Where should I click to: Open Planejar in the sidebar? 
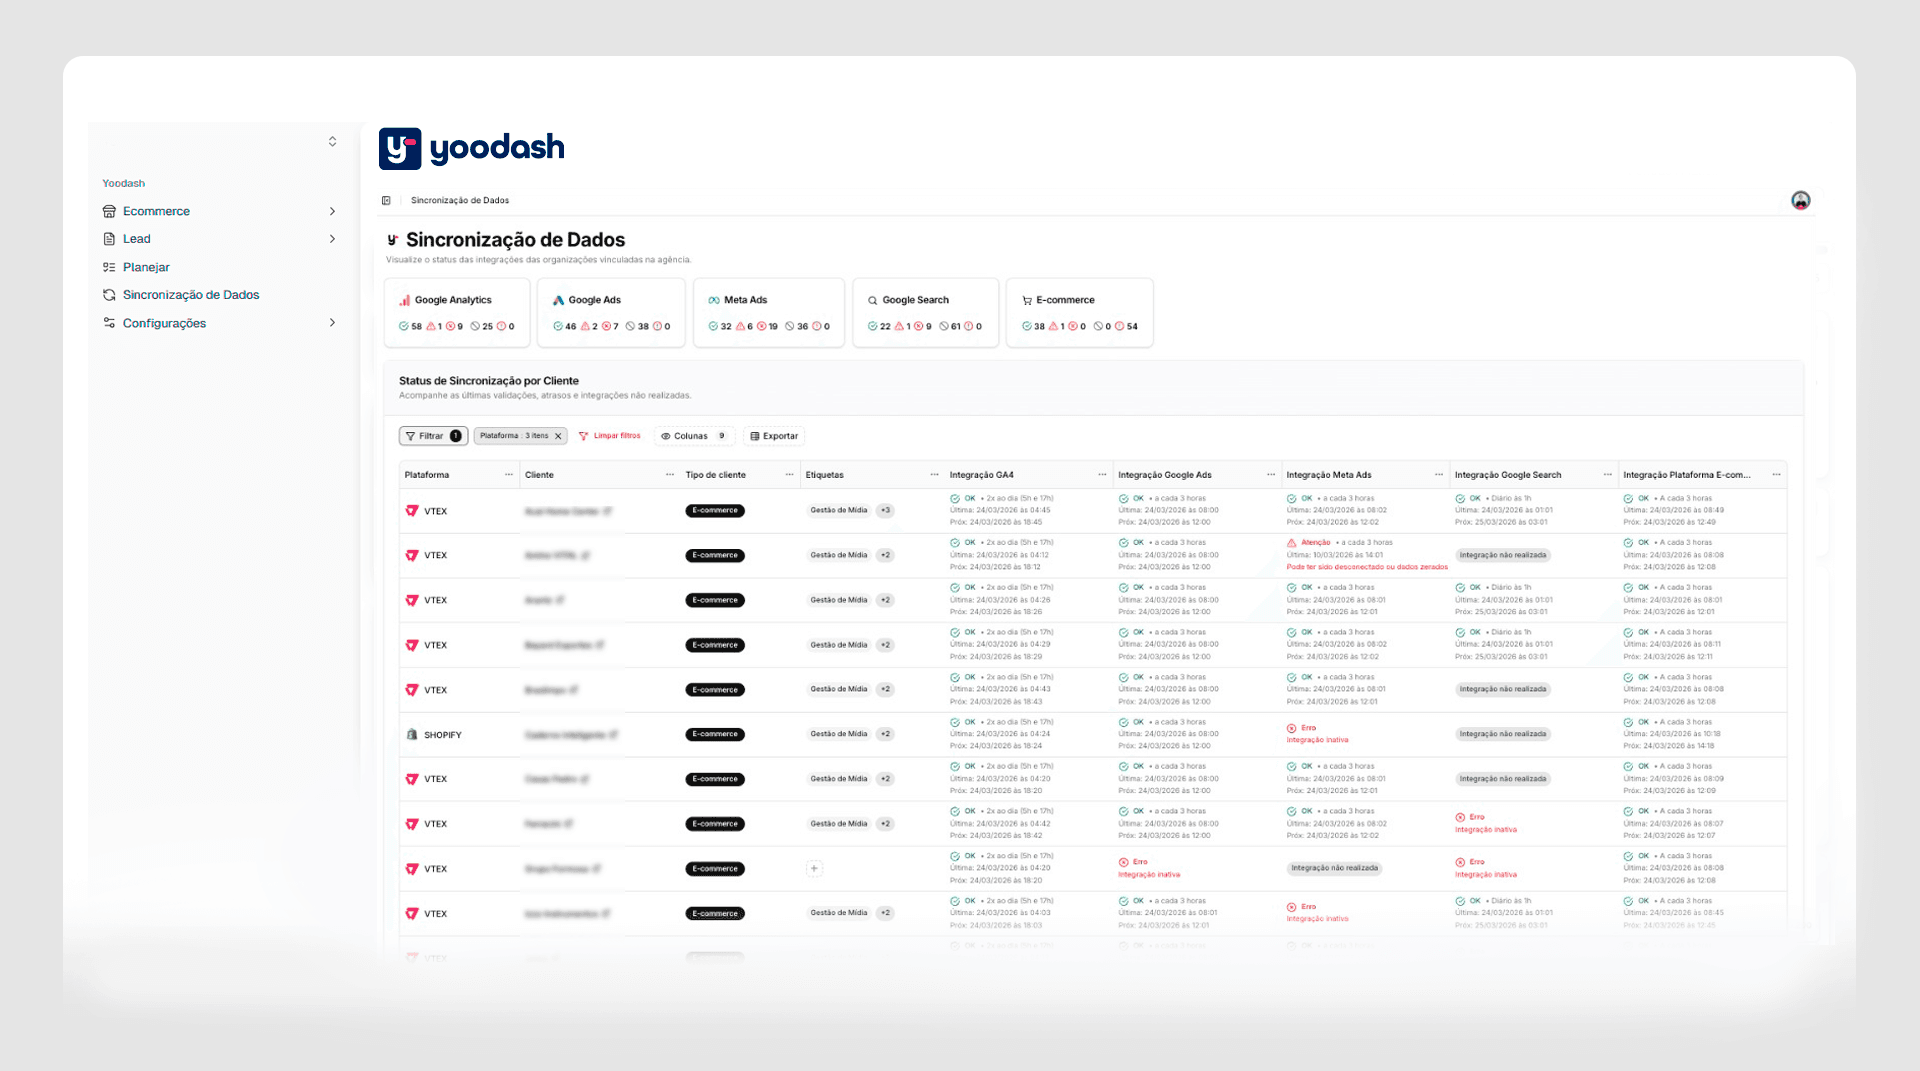146,267
